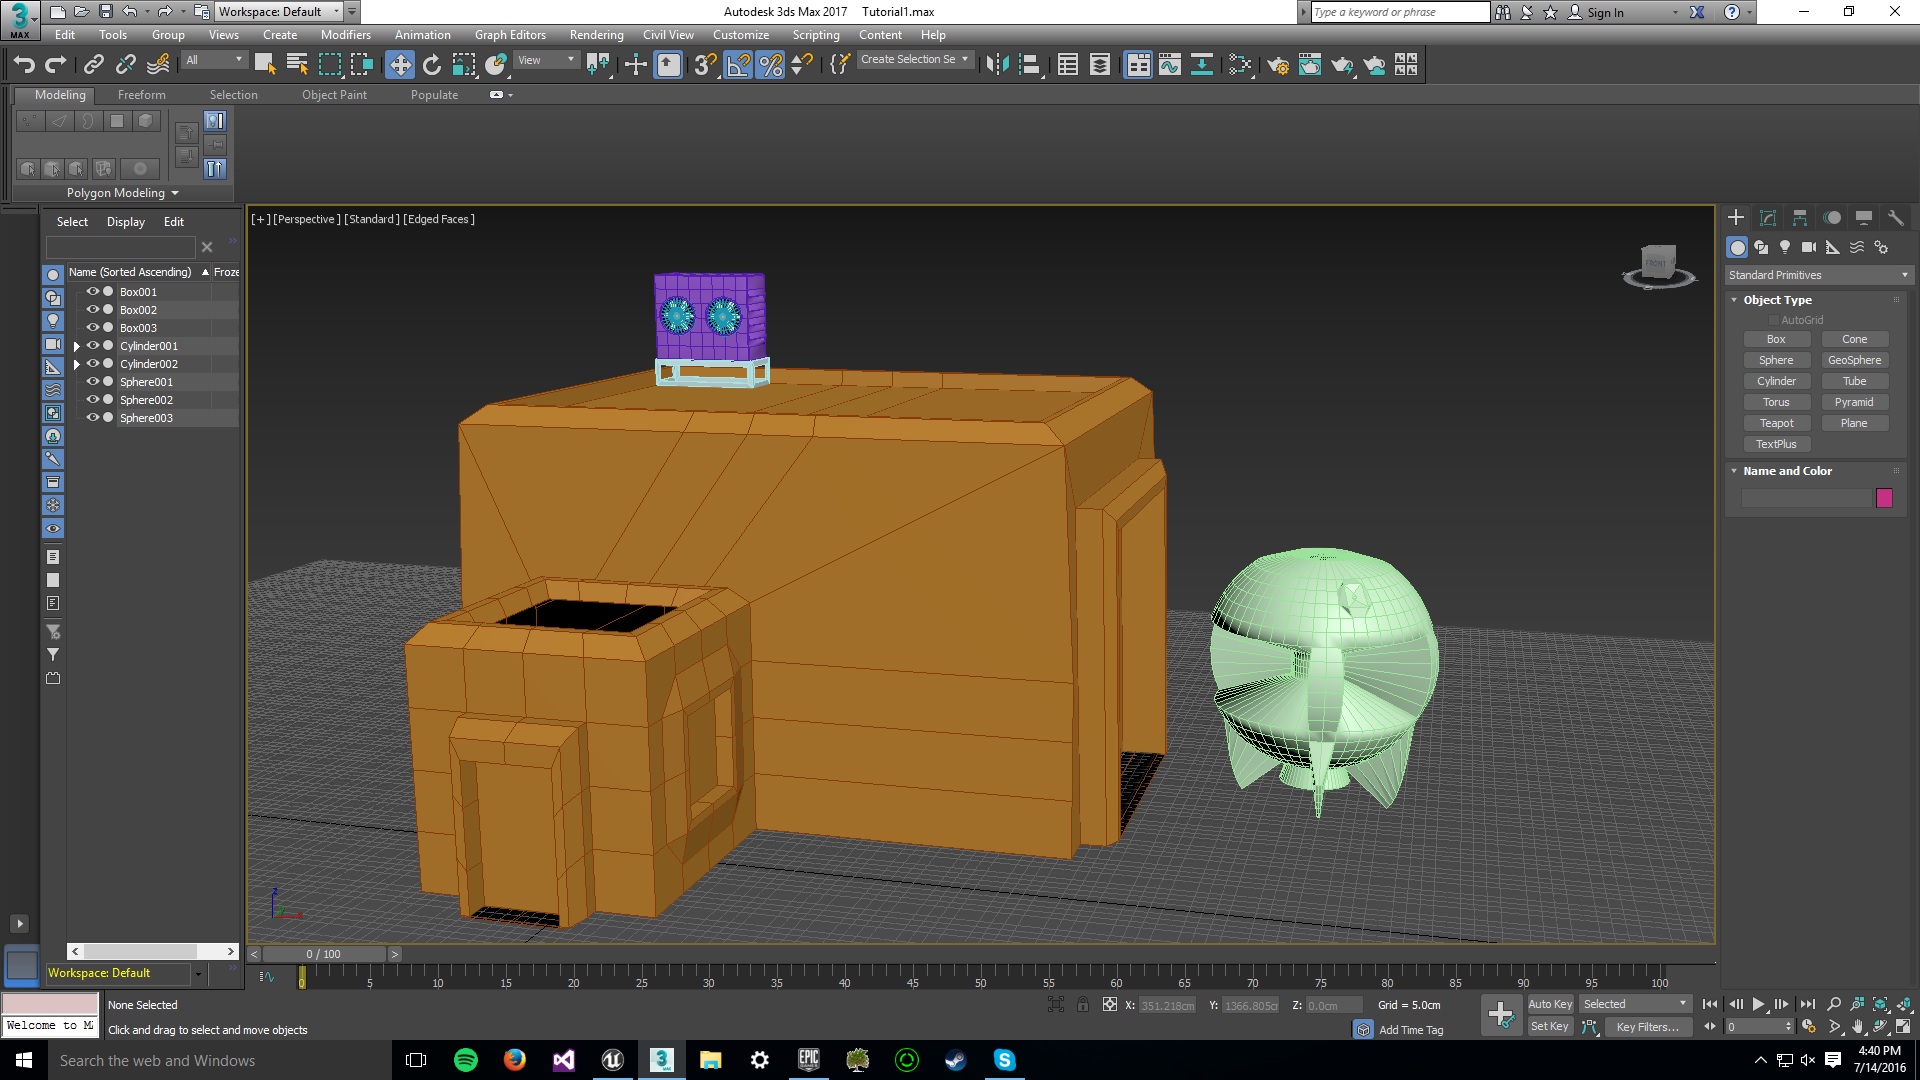Click Zoom Extents navigation icon
This screenshot has width=1920, height=1080.
point(1881,1004)
